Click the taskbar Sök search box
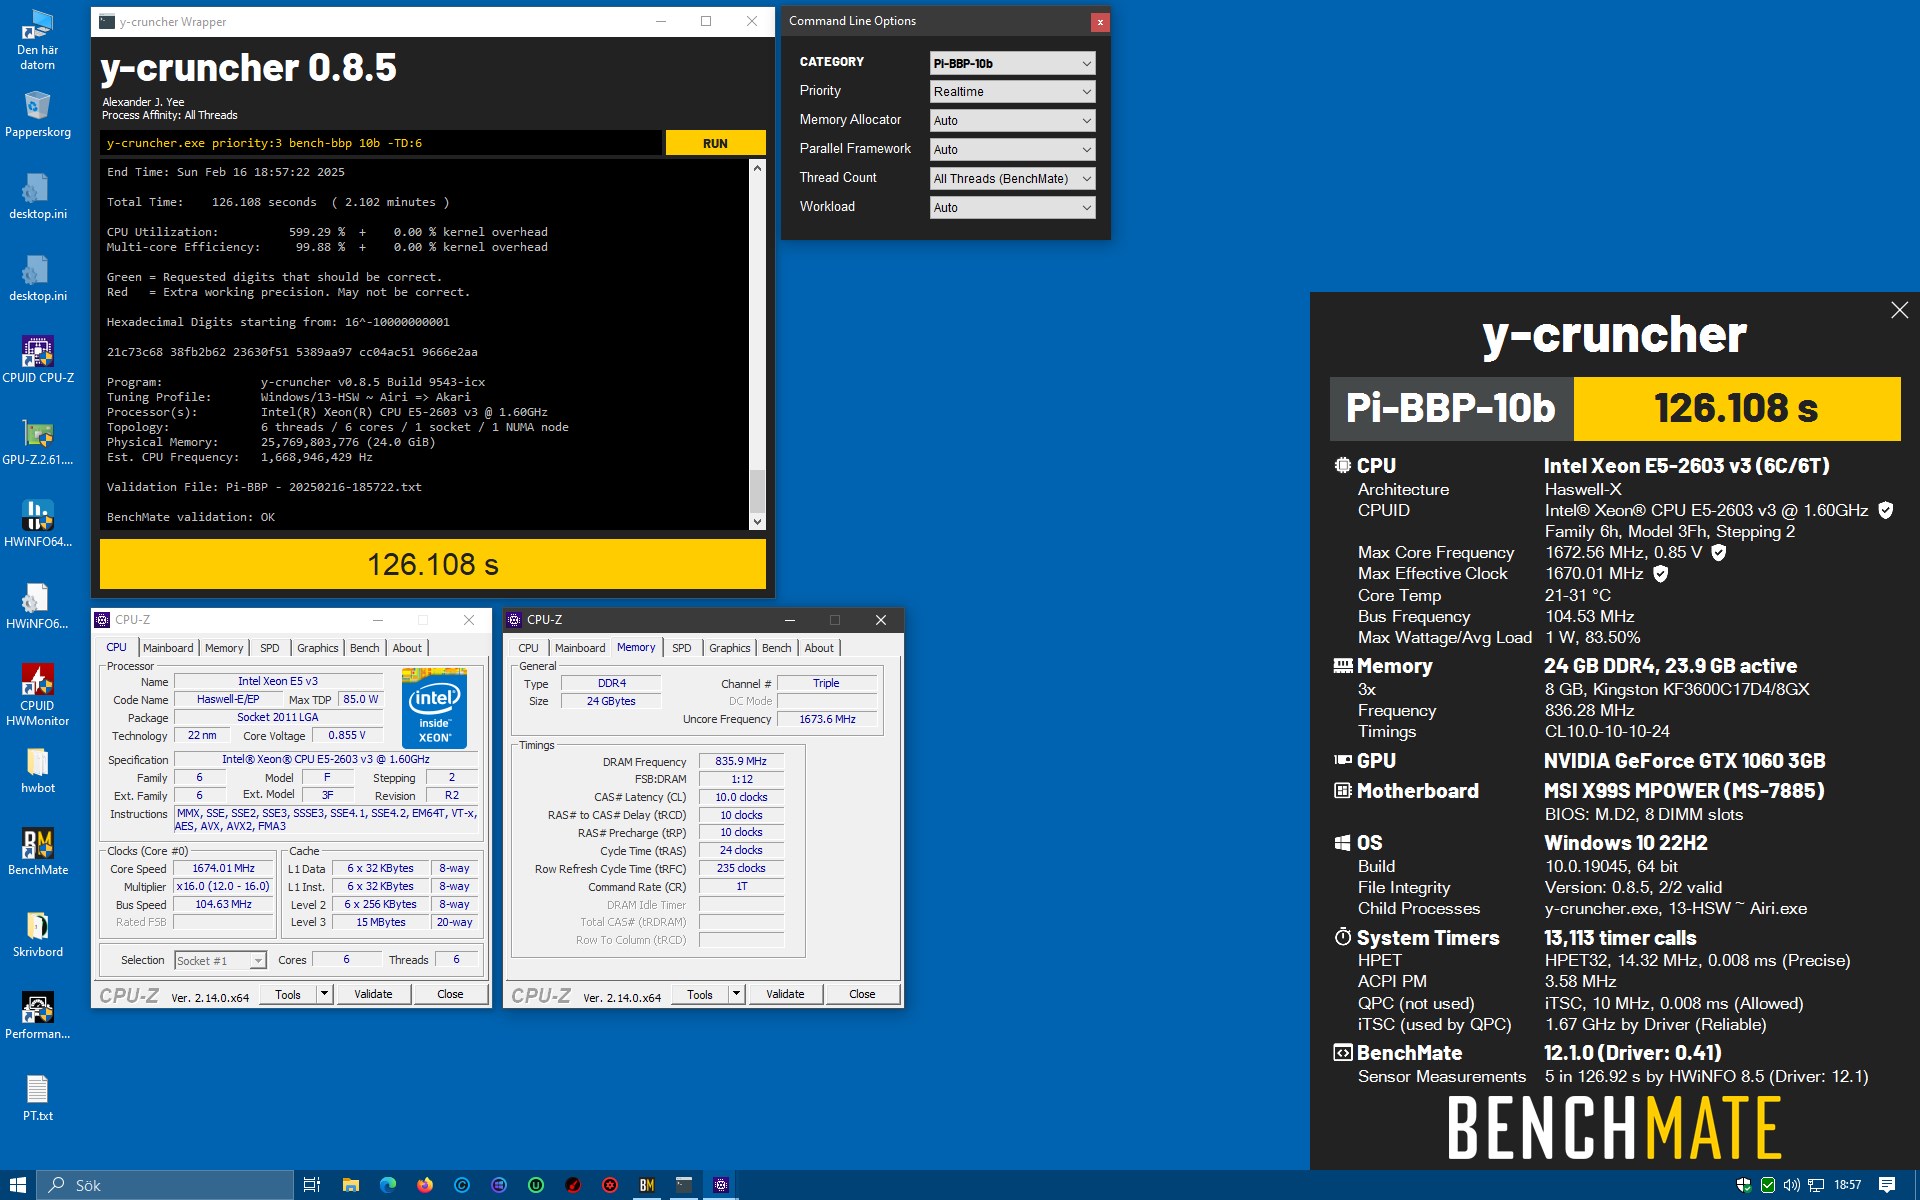Viewport: 1920px width, 1200px height. click(x=166, y=1185)
